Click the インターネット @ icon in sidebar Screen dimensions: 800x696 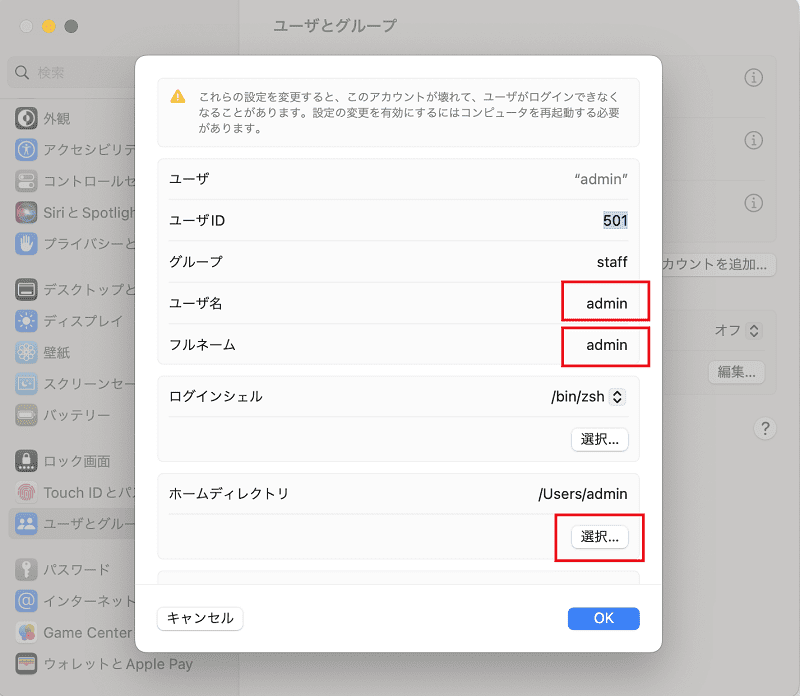click(26, 601)
